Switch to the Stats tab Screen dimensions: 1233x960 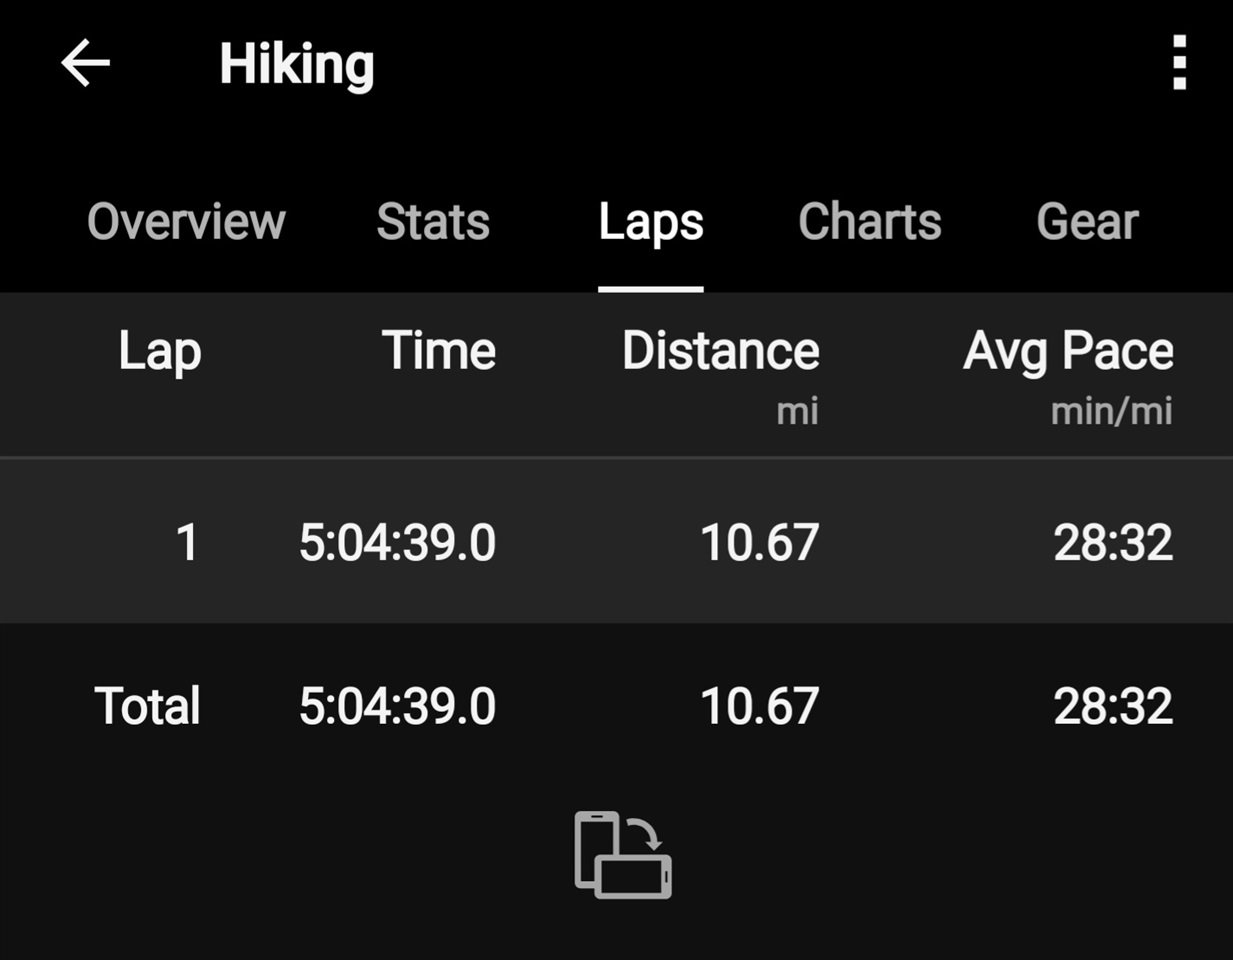[433, 222]
